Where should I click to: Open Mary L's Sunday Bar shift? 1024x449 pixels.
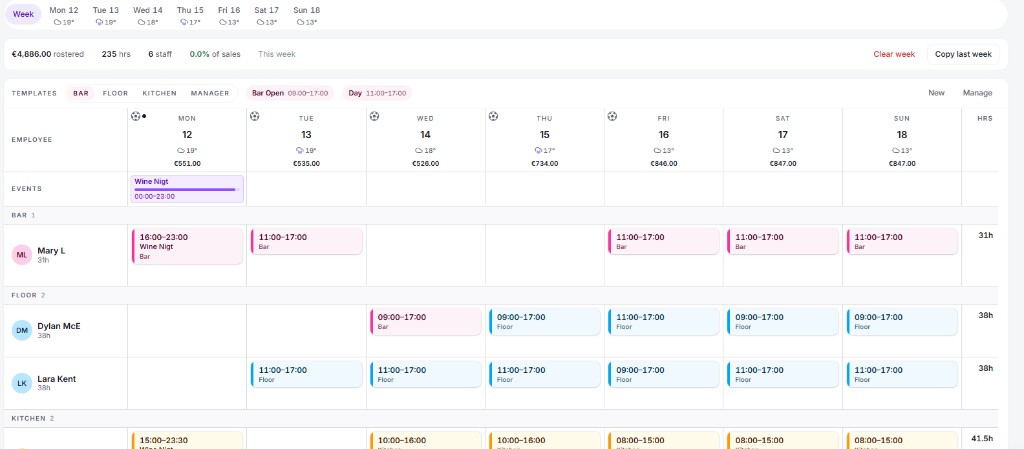click(902, 241)
